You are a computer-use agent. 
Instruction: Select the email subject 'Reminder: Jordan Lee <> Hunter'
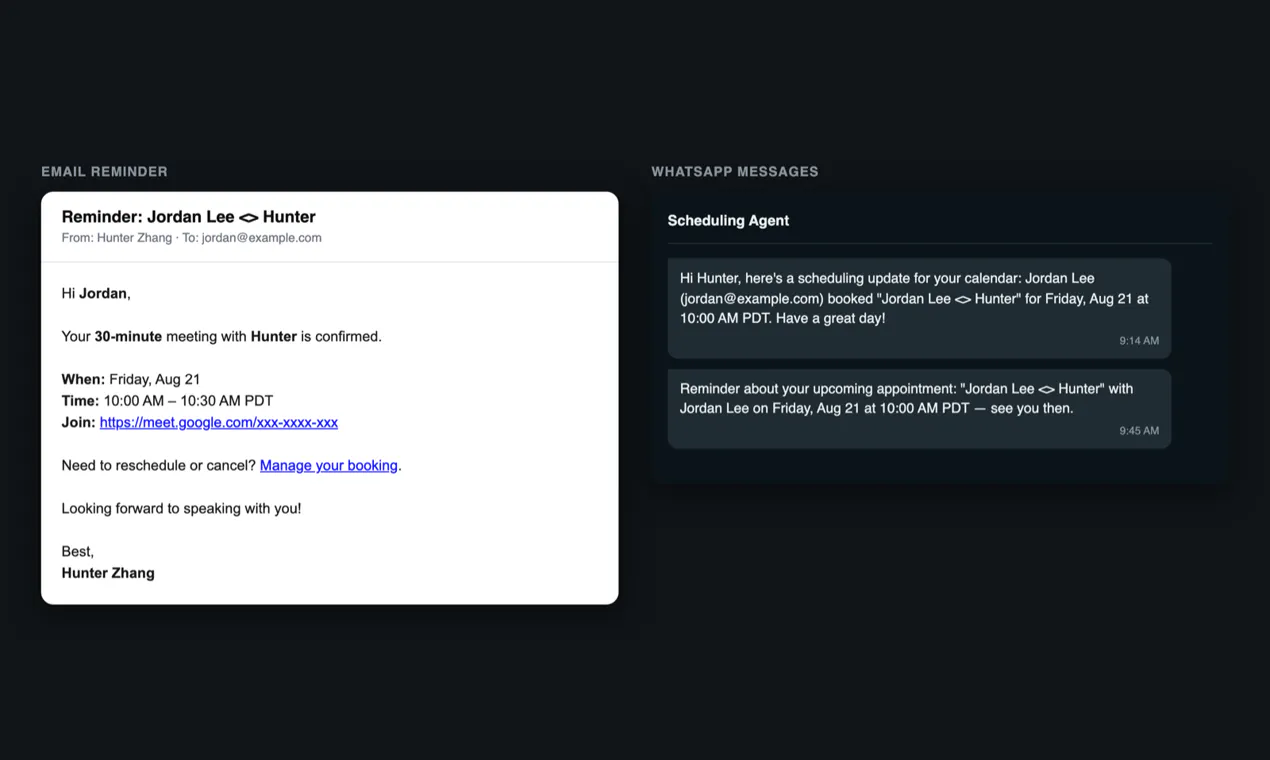188,217
